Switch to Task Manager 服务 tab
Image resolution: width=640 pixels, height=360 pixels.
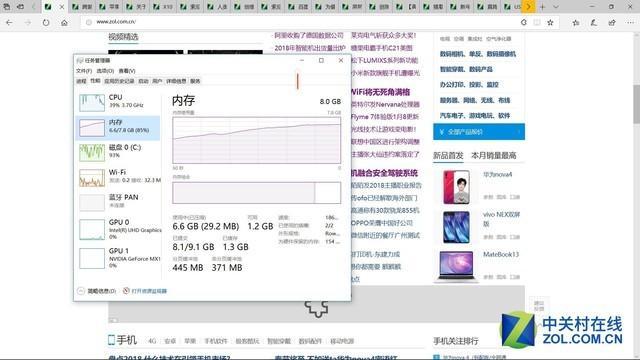coord(195,81)
